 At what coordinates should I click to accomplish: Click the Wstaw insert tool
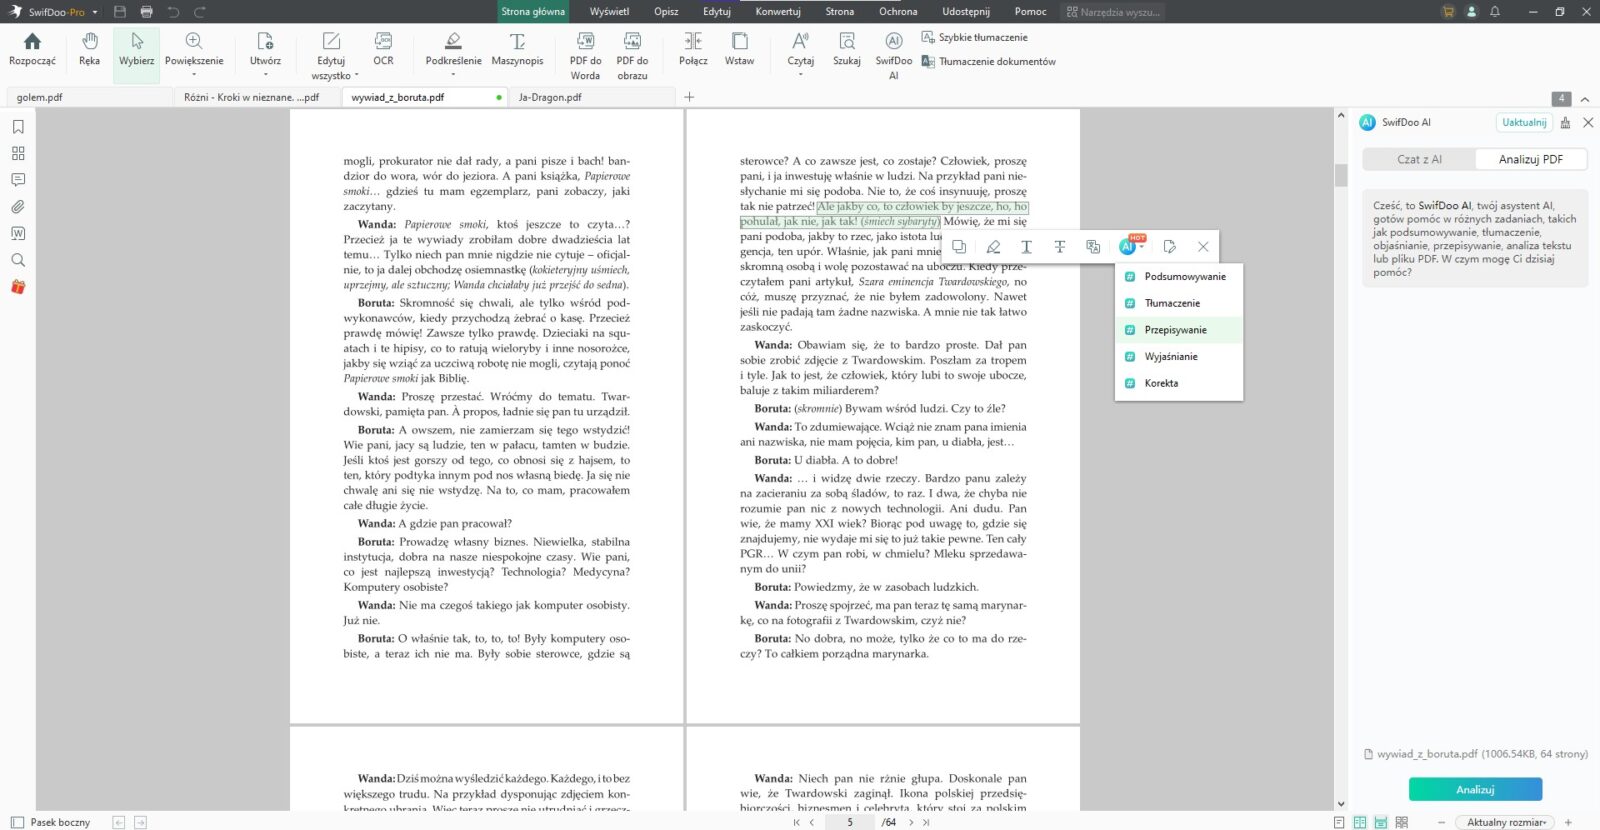[x=739, y=50]
